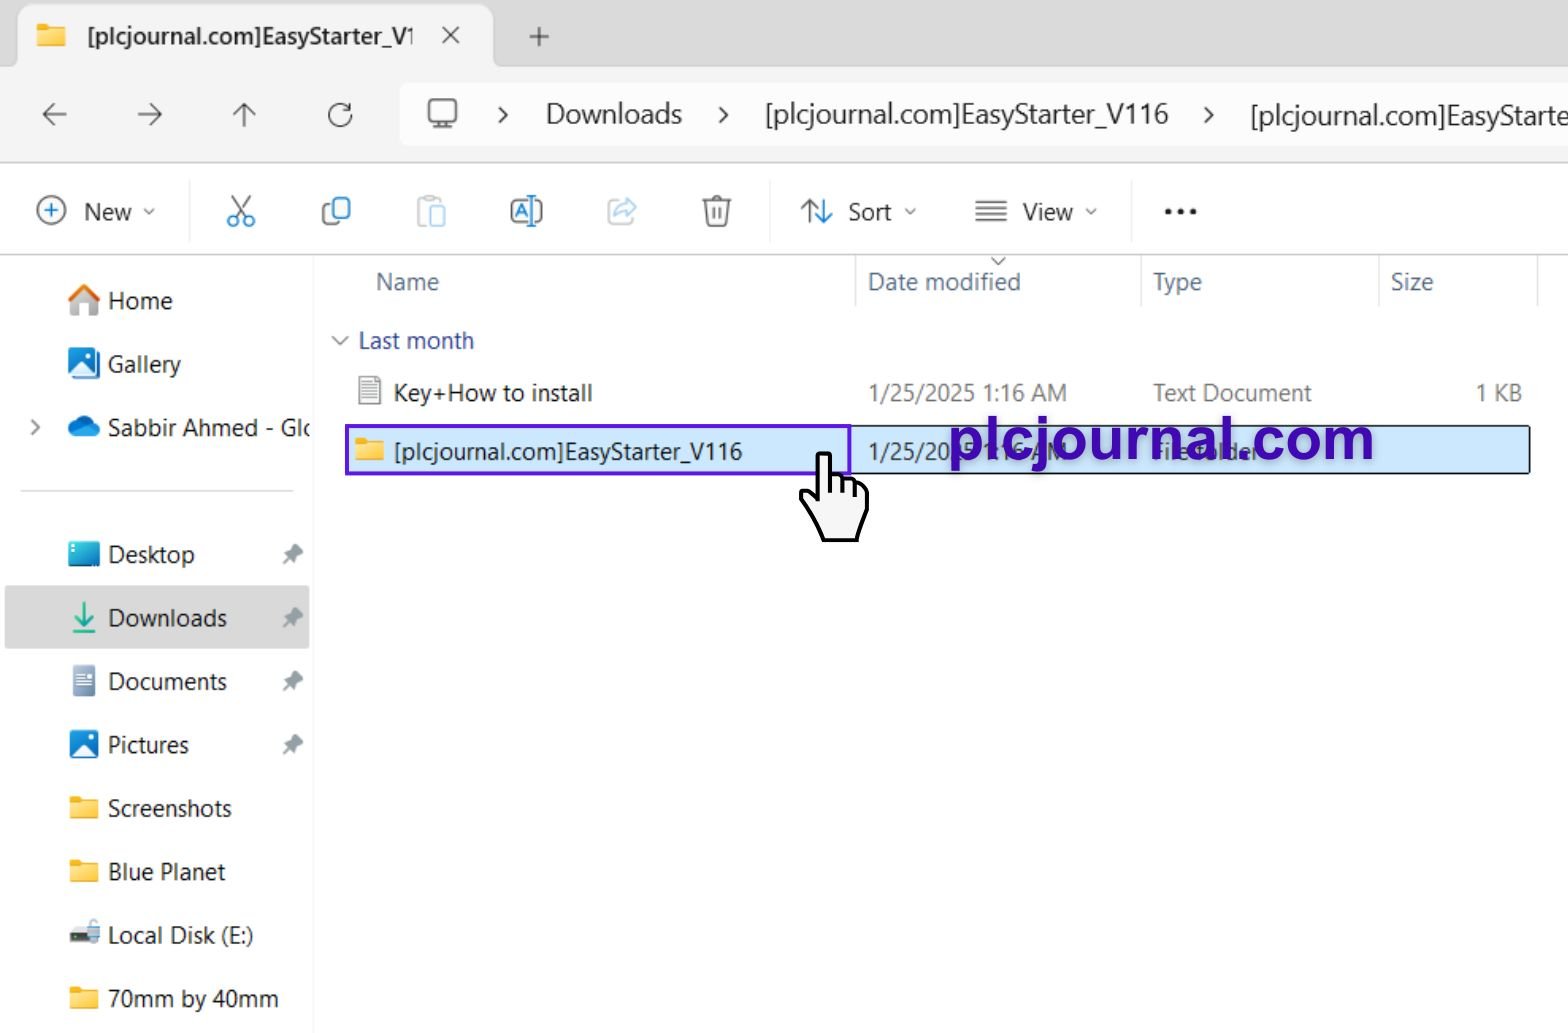Open the See more three-dots menu
This screenshot has height=1033, width=1568.
point(1180,211)
